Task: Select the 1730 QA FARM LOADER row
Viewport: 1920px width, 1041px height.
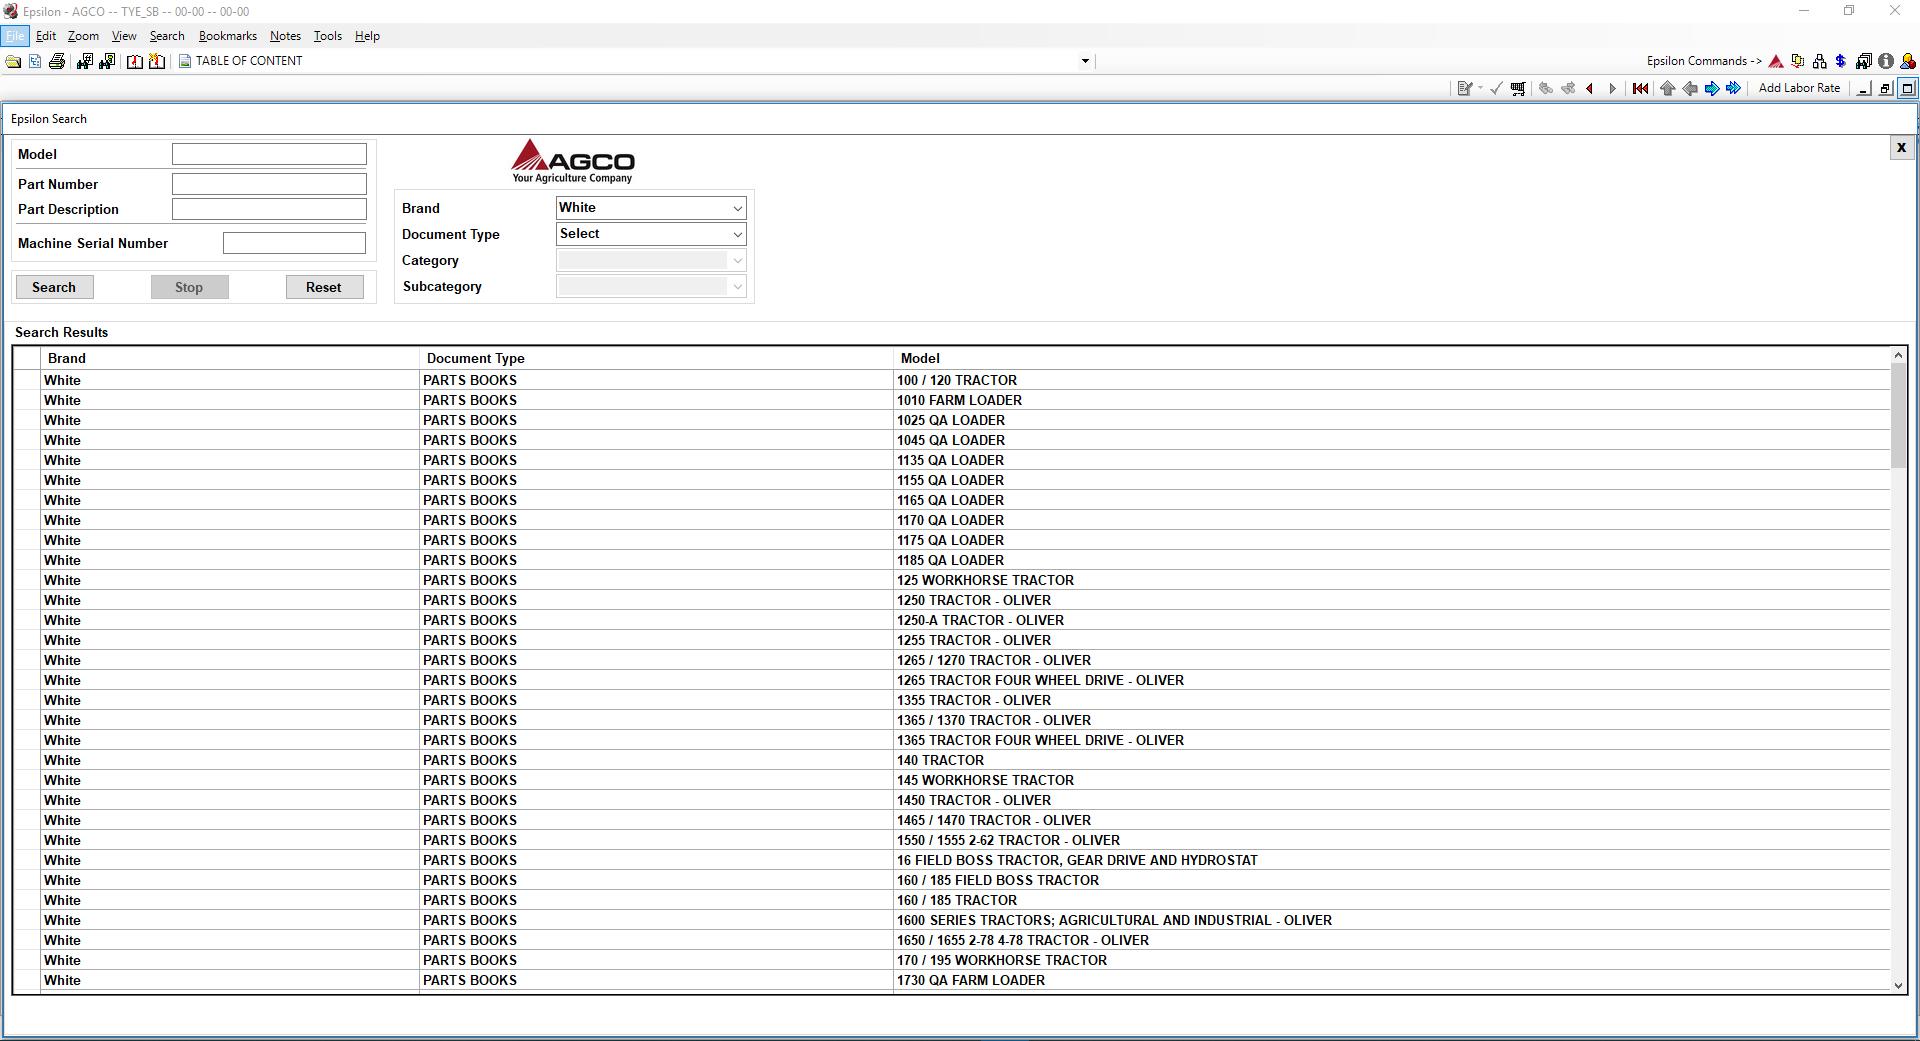Action: click(951, 980)
